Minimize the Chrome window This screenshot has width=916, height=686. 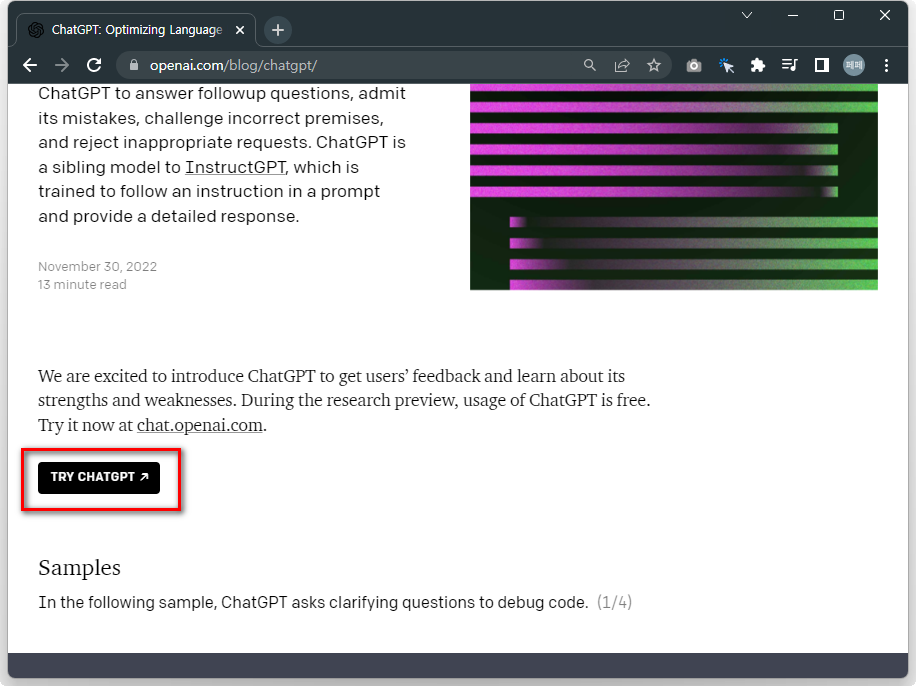tap(793, 15)
